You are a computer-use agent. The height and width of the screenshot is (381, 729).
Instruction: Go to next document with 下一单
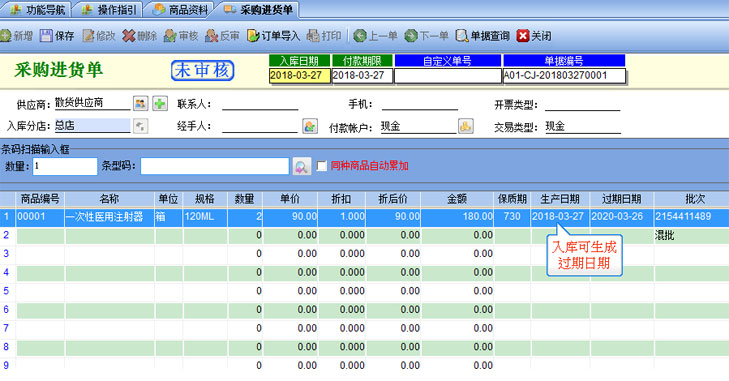point(426,36)
